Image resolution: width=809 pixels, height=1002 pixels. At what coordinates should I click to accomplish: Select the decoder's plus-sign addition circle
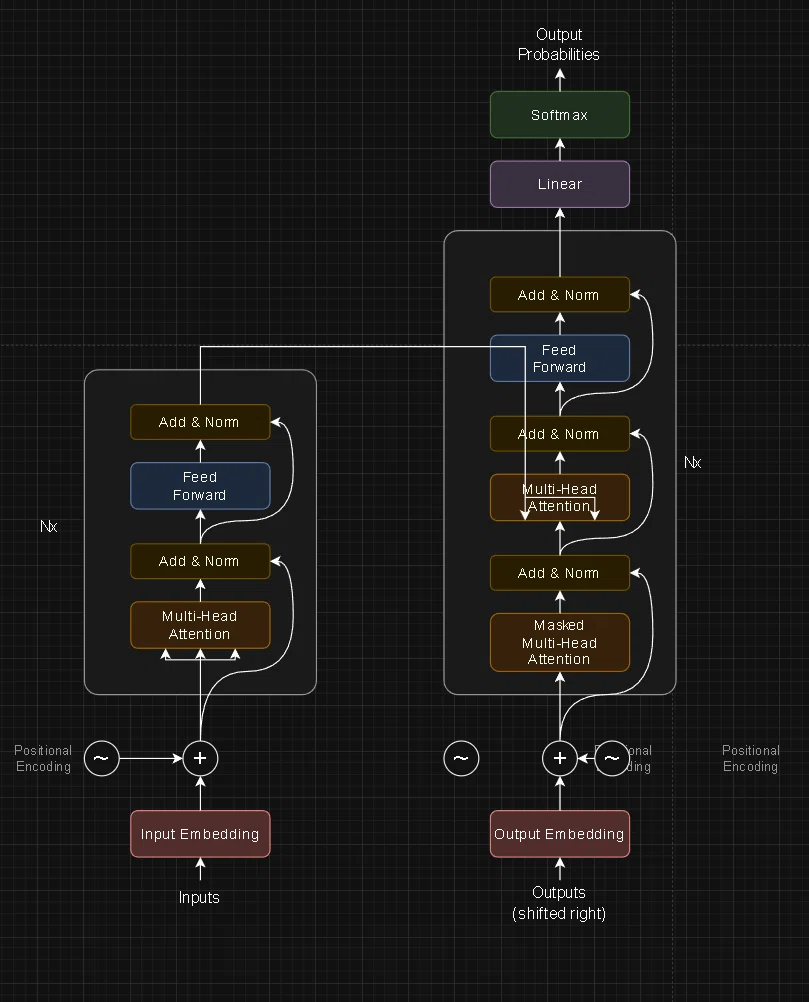coord(560,759)
